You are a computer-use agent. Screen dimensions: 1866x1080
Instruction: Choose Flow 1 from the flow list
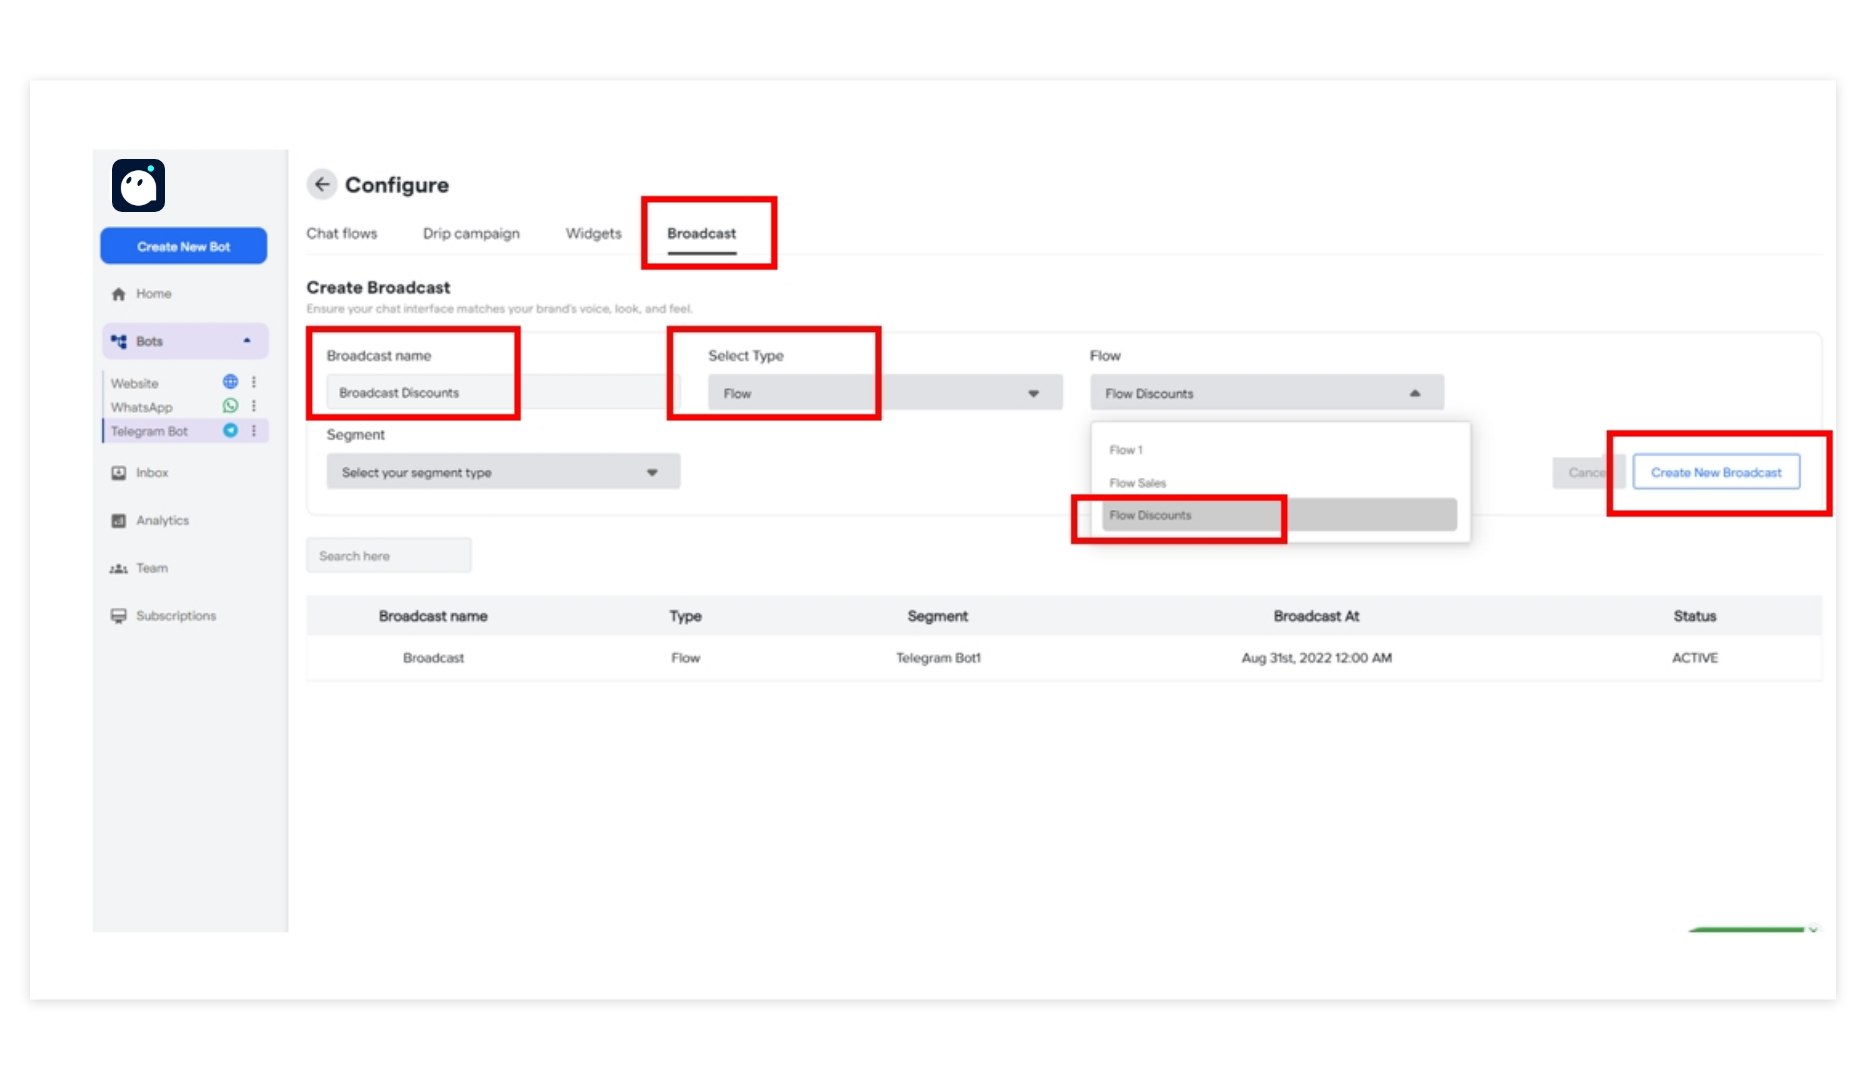pos(1280,450)
